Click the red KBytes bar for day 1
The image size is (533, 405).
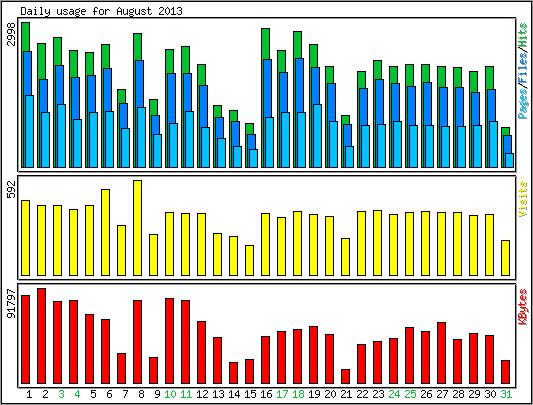coord(25,339)
